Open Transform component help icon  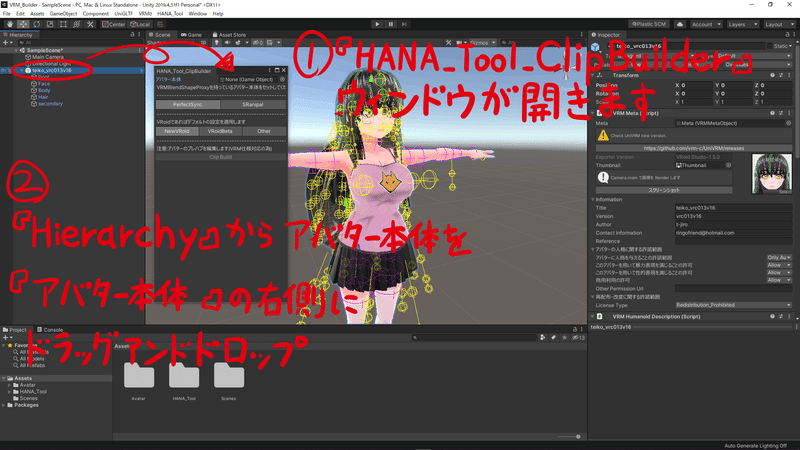772,75
